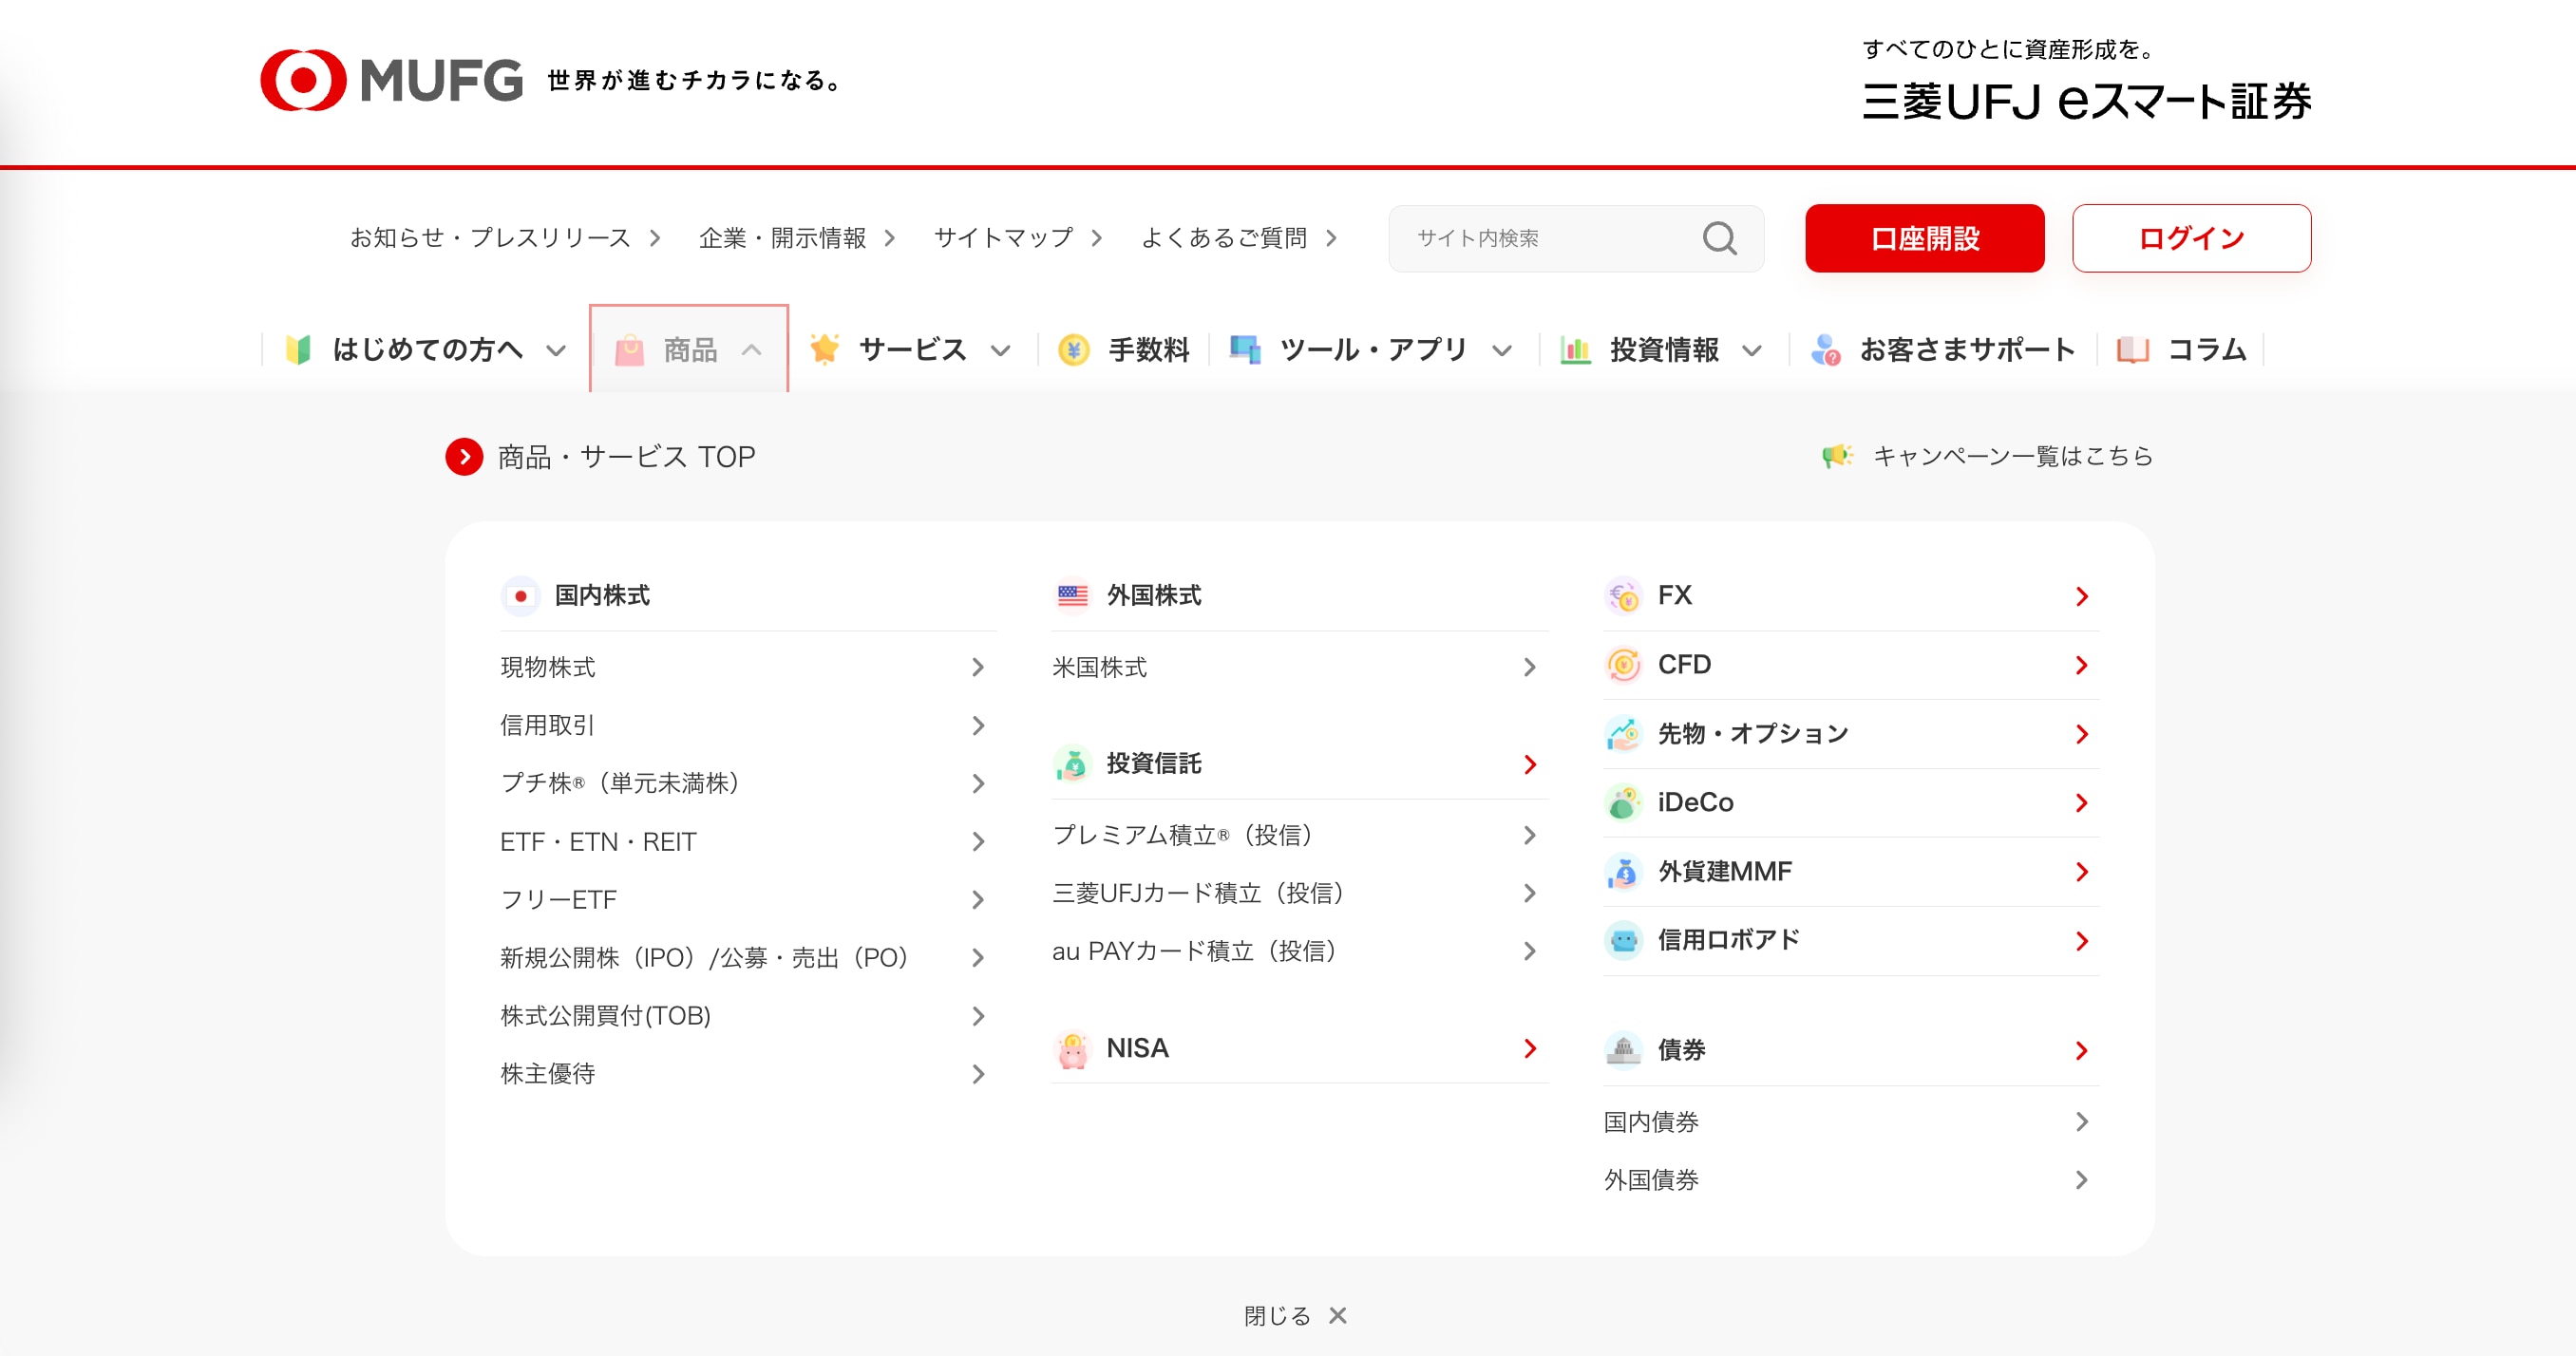Viewport: 2576px width, 1356px height.
Task: Click the FX currency icon
Action: point(1623,596)
